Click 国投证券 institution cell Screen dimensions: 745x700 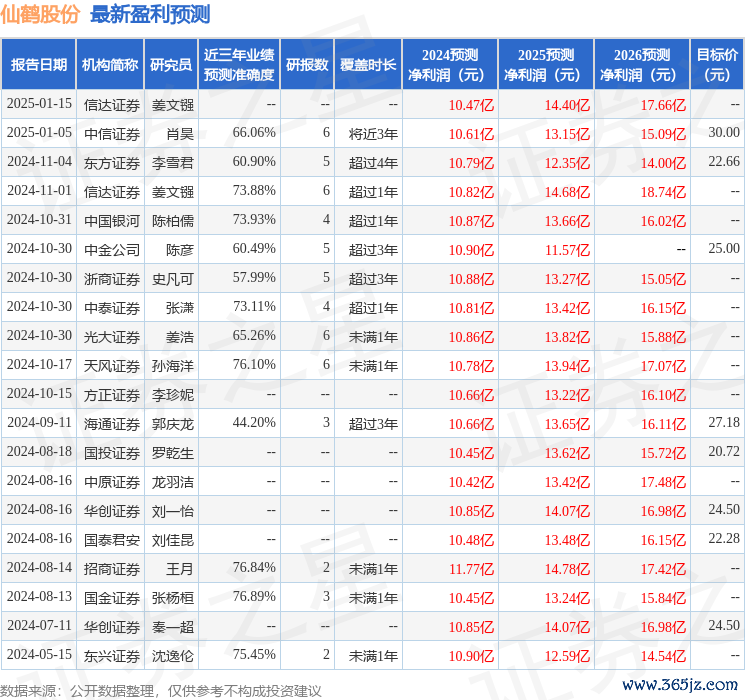[x=112, y=453]
